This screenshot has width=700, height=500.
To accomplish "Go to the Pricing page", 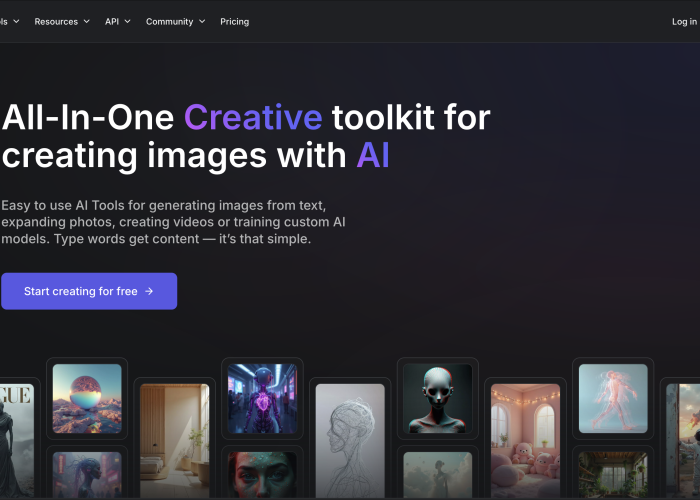I will coord(234,21).
